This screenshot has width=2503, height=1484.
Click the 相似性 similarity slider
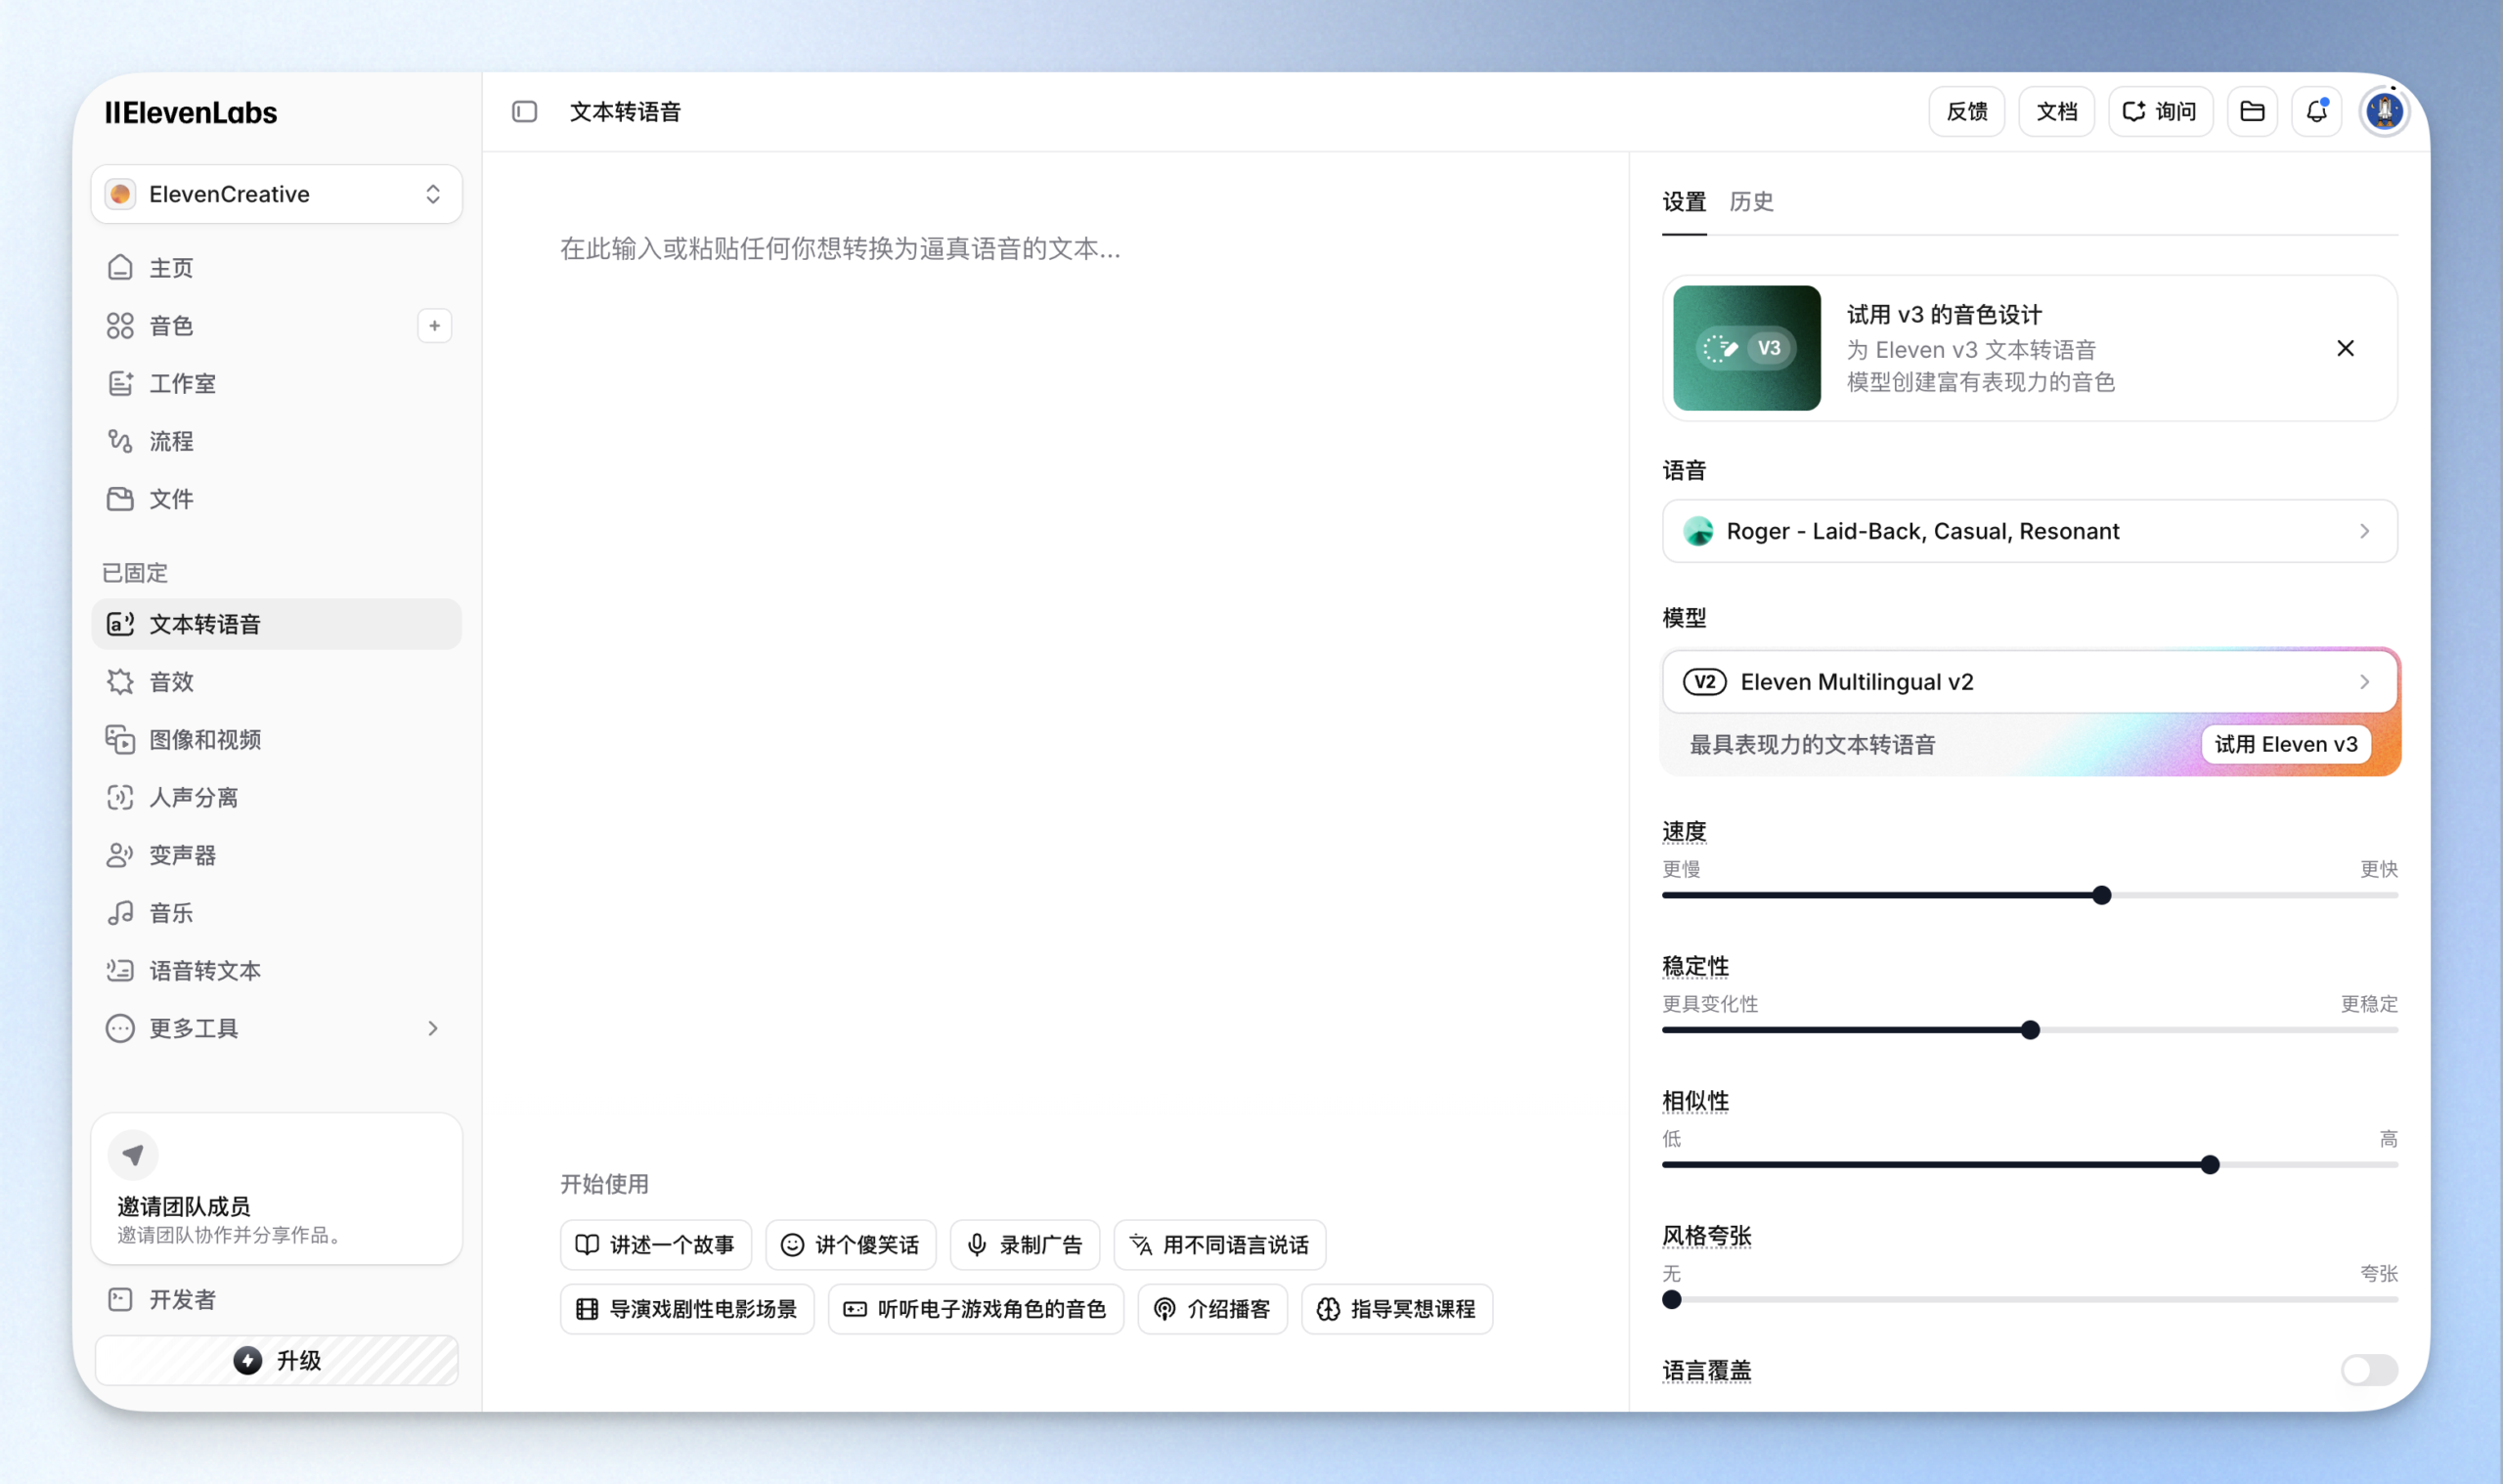pyautogui.click(x=2029, y=1165)
